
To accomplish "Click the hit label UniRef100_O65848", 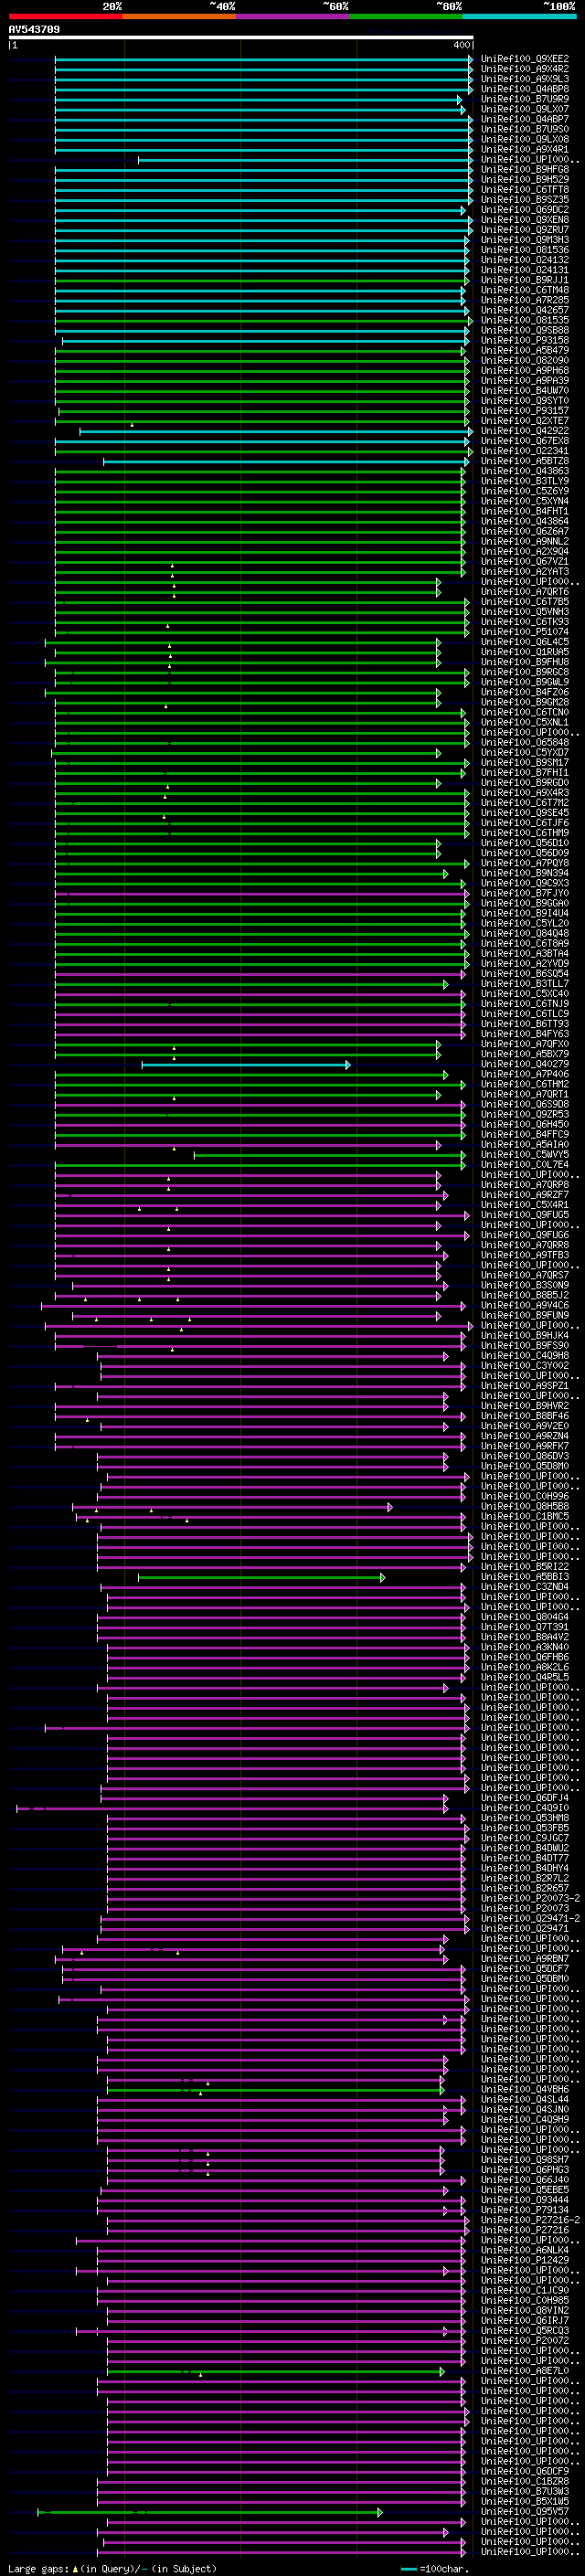I will (525, 743).
